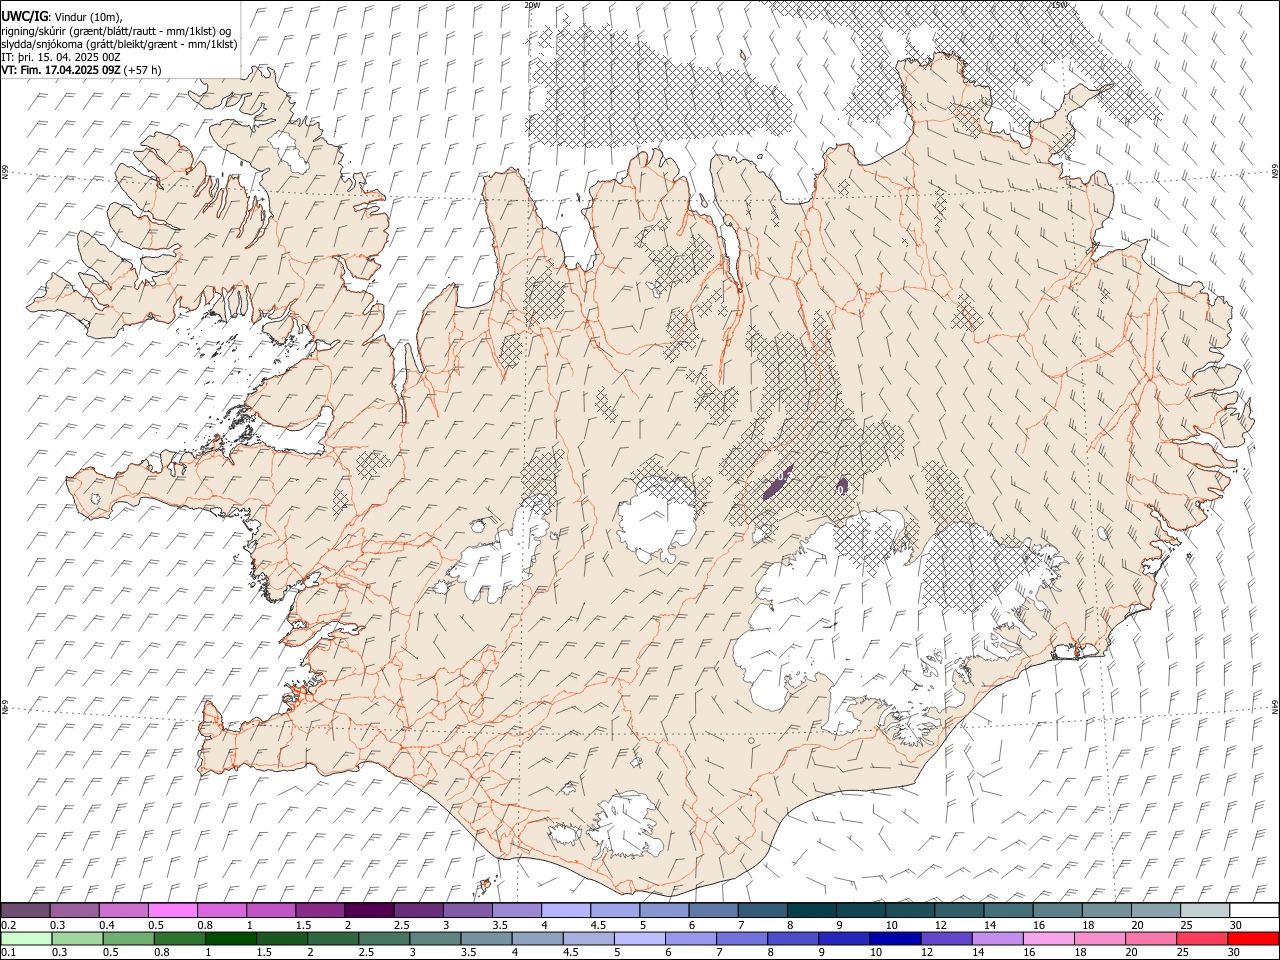This screenshot has height=960, width=1280.
Task: Click the bright pink upper-legend swatch between 0.5 and 0.8
Action: 173,911
